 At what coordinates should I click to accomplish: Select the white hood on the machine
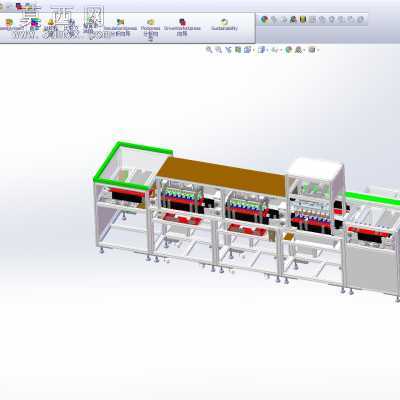point(315,169)
